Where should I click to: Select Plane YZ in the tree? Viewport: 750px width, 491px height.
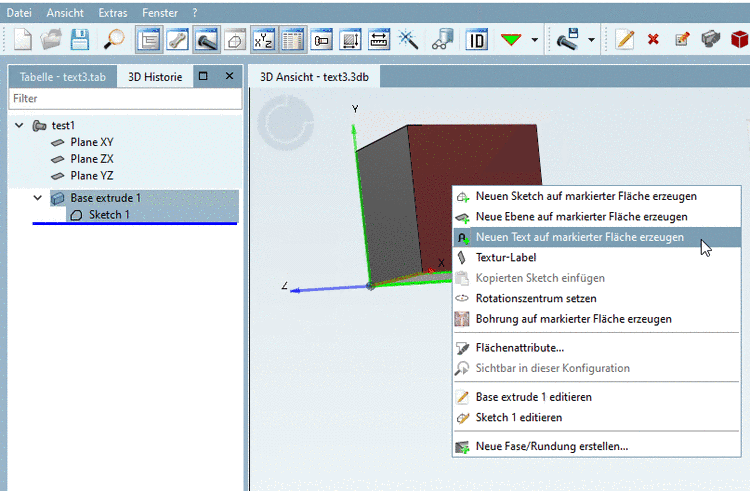click(x=92, y=175)
